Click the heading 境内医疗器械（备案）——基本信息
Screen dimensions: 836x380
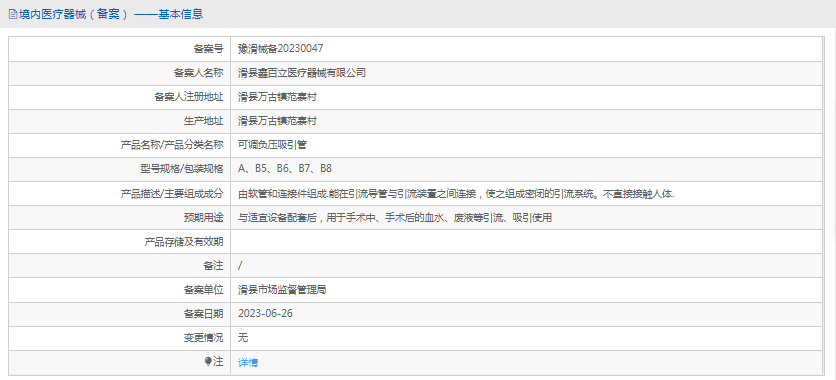click(111, 14)
